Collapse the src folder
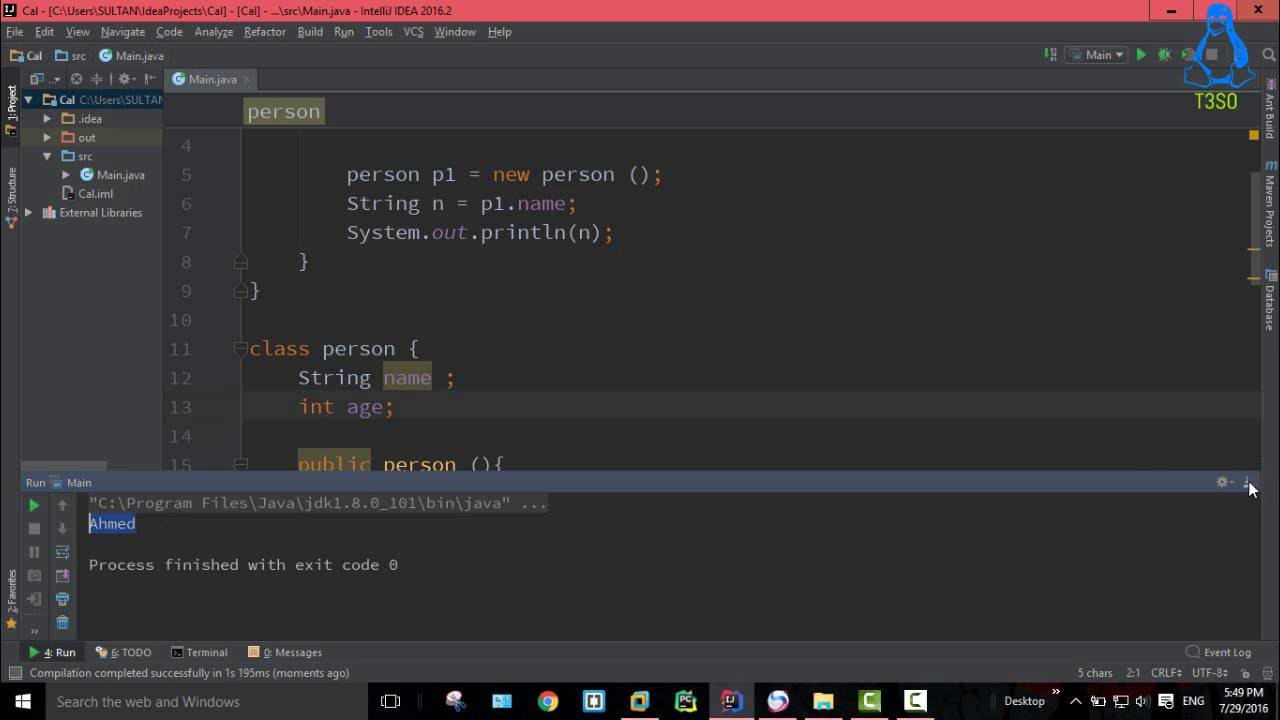The height and width of the screenshot is (720, 1280). point(47,156)
